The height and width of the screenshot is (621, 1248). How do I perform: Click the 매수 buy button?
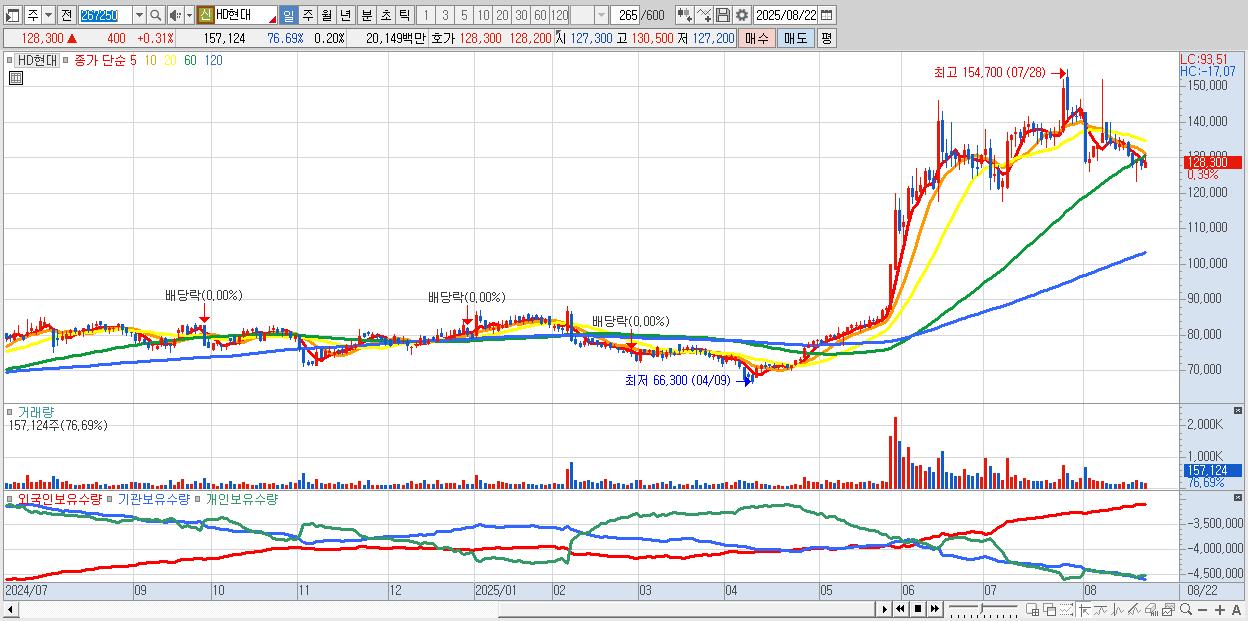[757, 38]
